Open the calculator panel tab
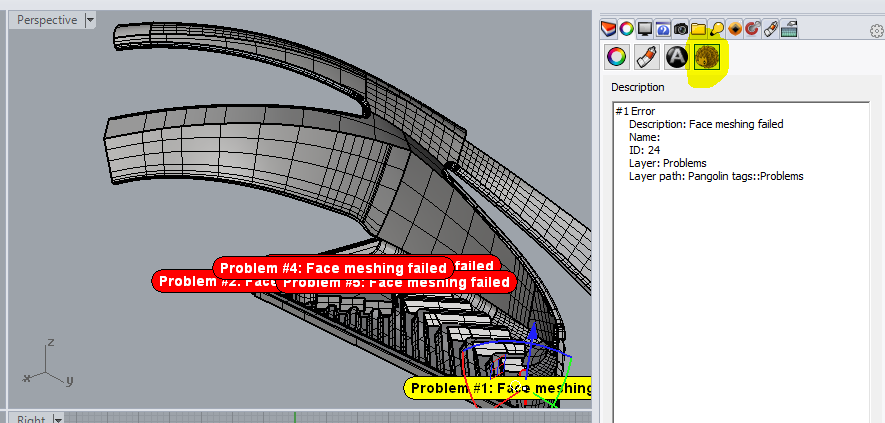 click(x=789, y=29)
